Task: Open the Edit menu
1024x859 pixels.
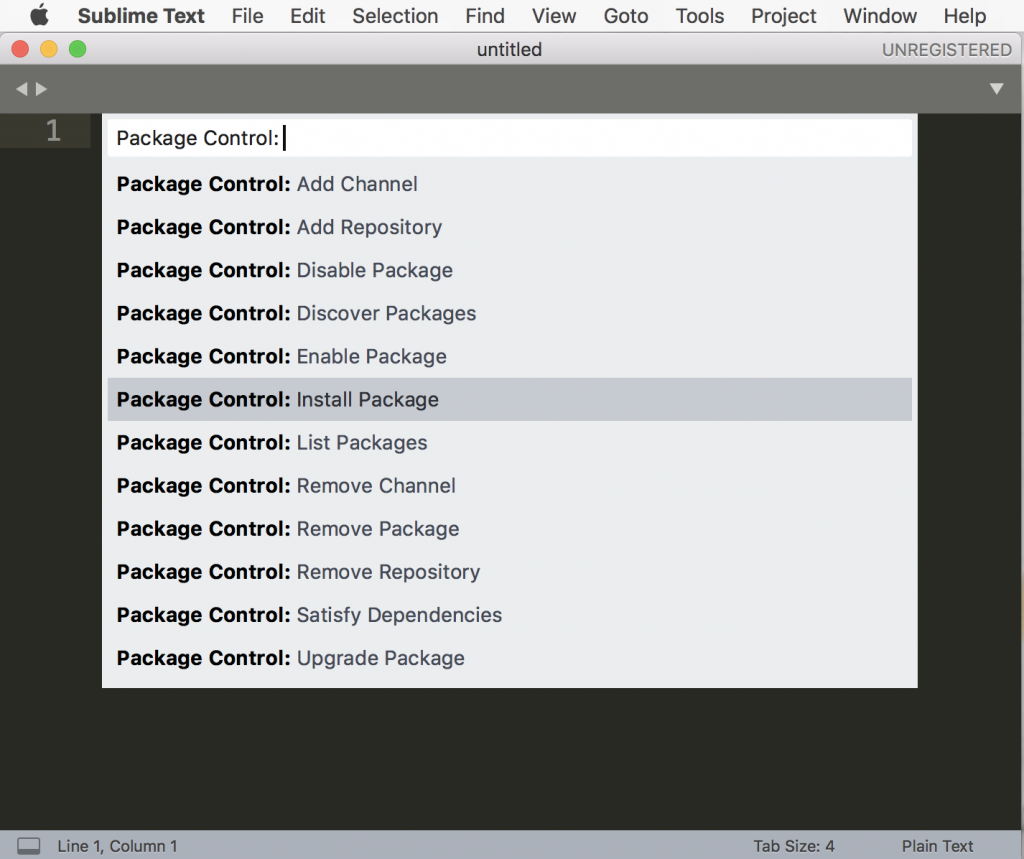Action: click(x=308, y=16)
